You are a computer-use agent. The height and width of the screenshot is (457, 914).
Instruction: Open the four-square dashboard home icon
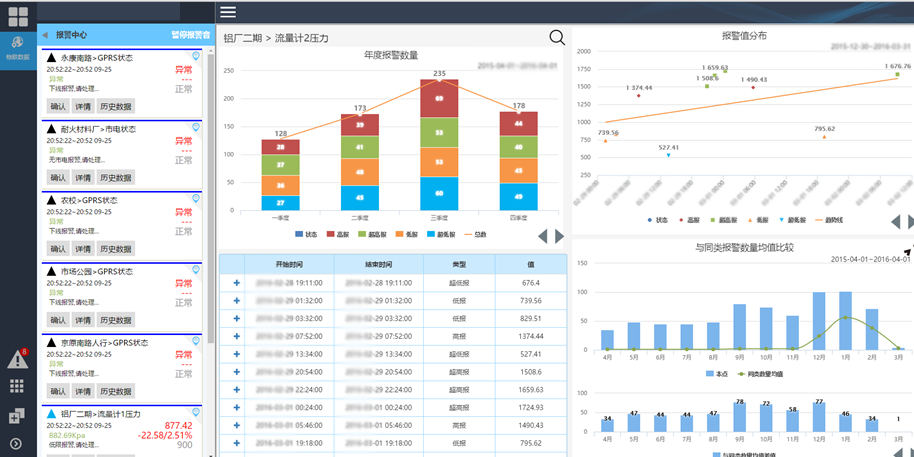click(18, 17)
